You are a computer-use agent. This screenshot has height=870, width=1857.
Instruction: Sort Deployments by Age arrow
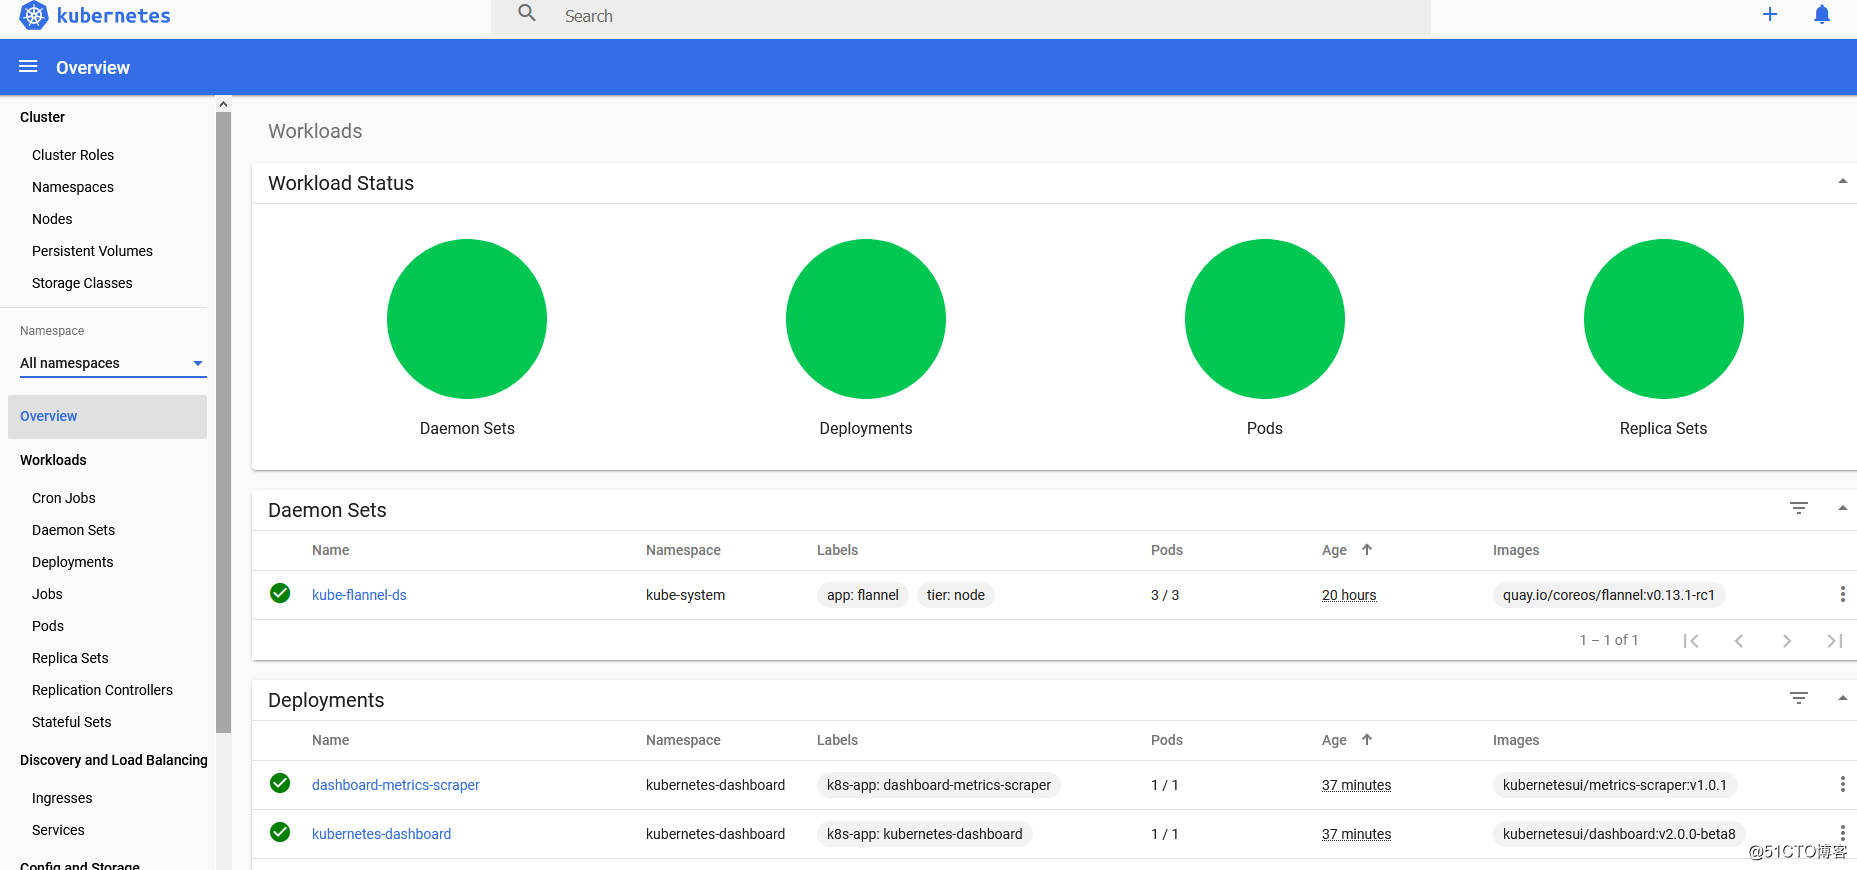point(1367,739)
